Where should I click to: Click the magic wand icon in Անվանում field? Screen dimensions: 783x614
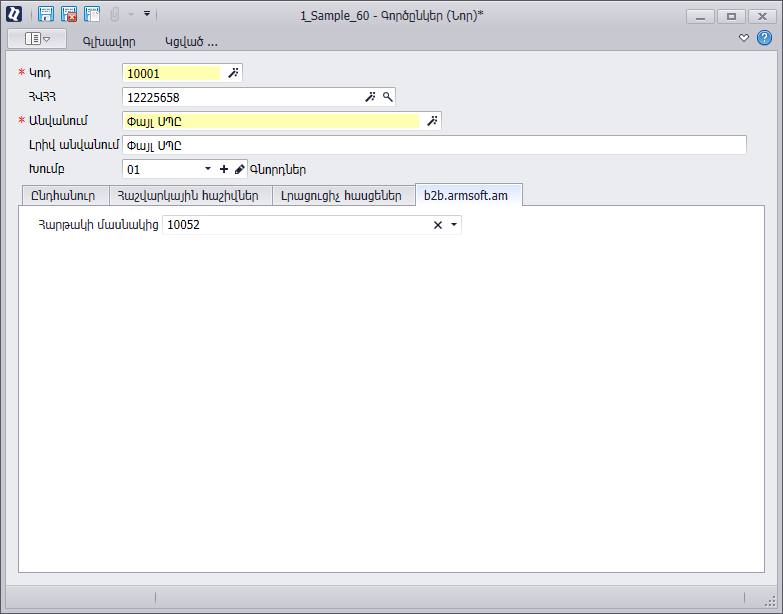point(432,121)
